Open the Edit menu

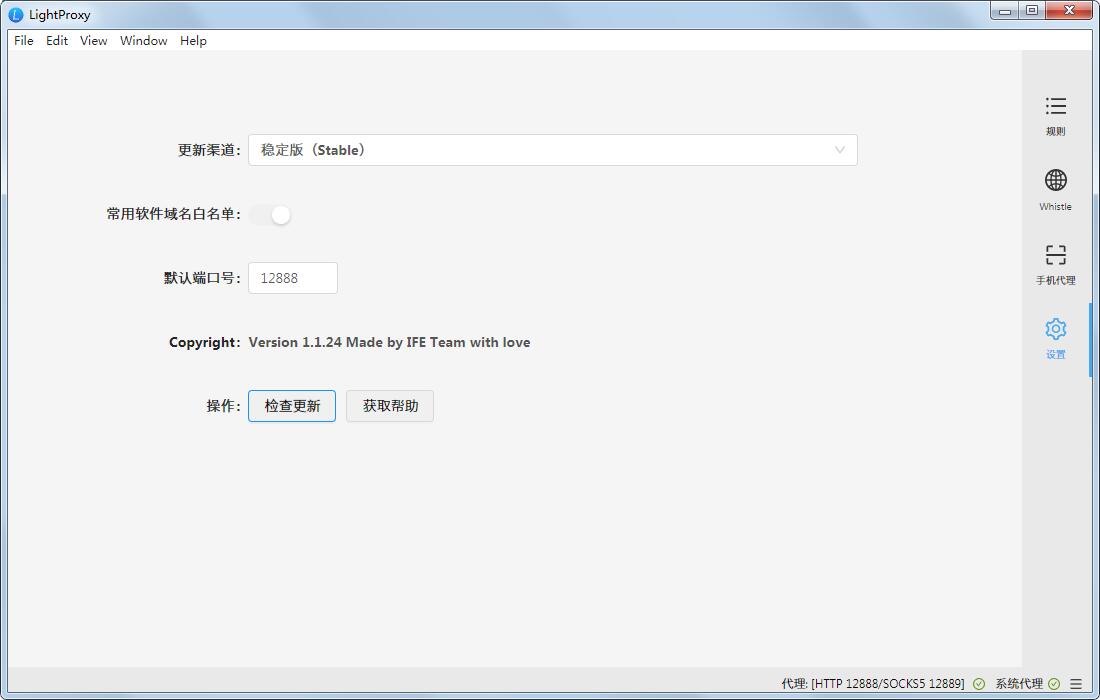(x=57, y=41)
